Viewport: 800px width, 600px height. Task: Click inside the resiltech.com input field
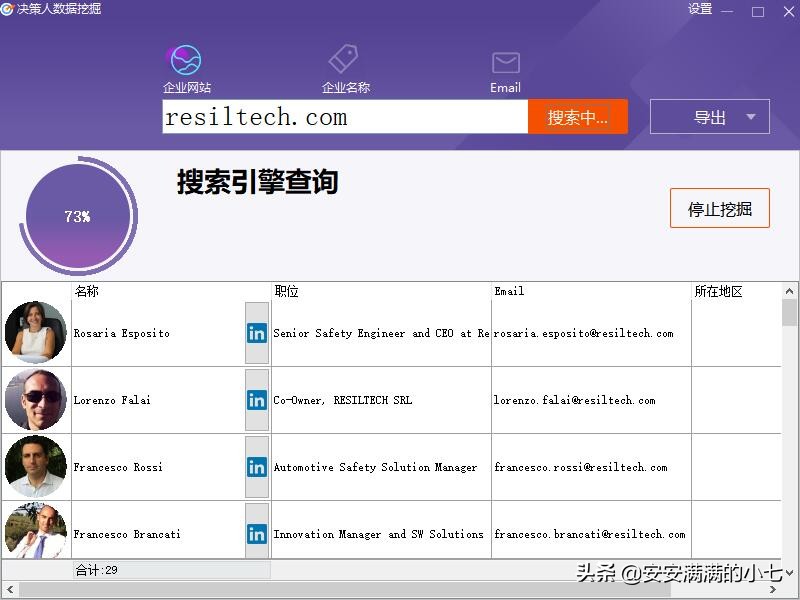[345, 117]
